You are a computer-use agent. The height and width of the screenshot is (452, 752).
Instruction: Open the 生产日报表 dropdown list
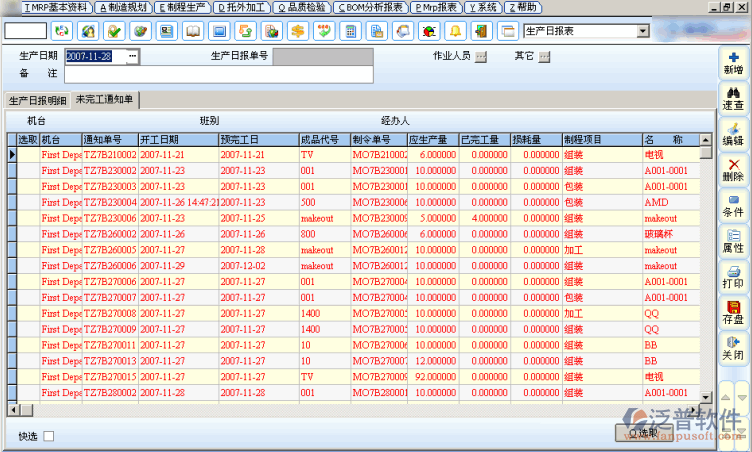click(x=641, y=31)
